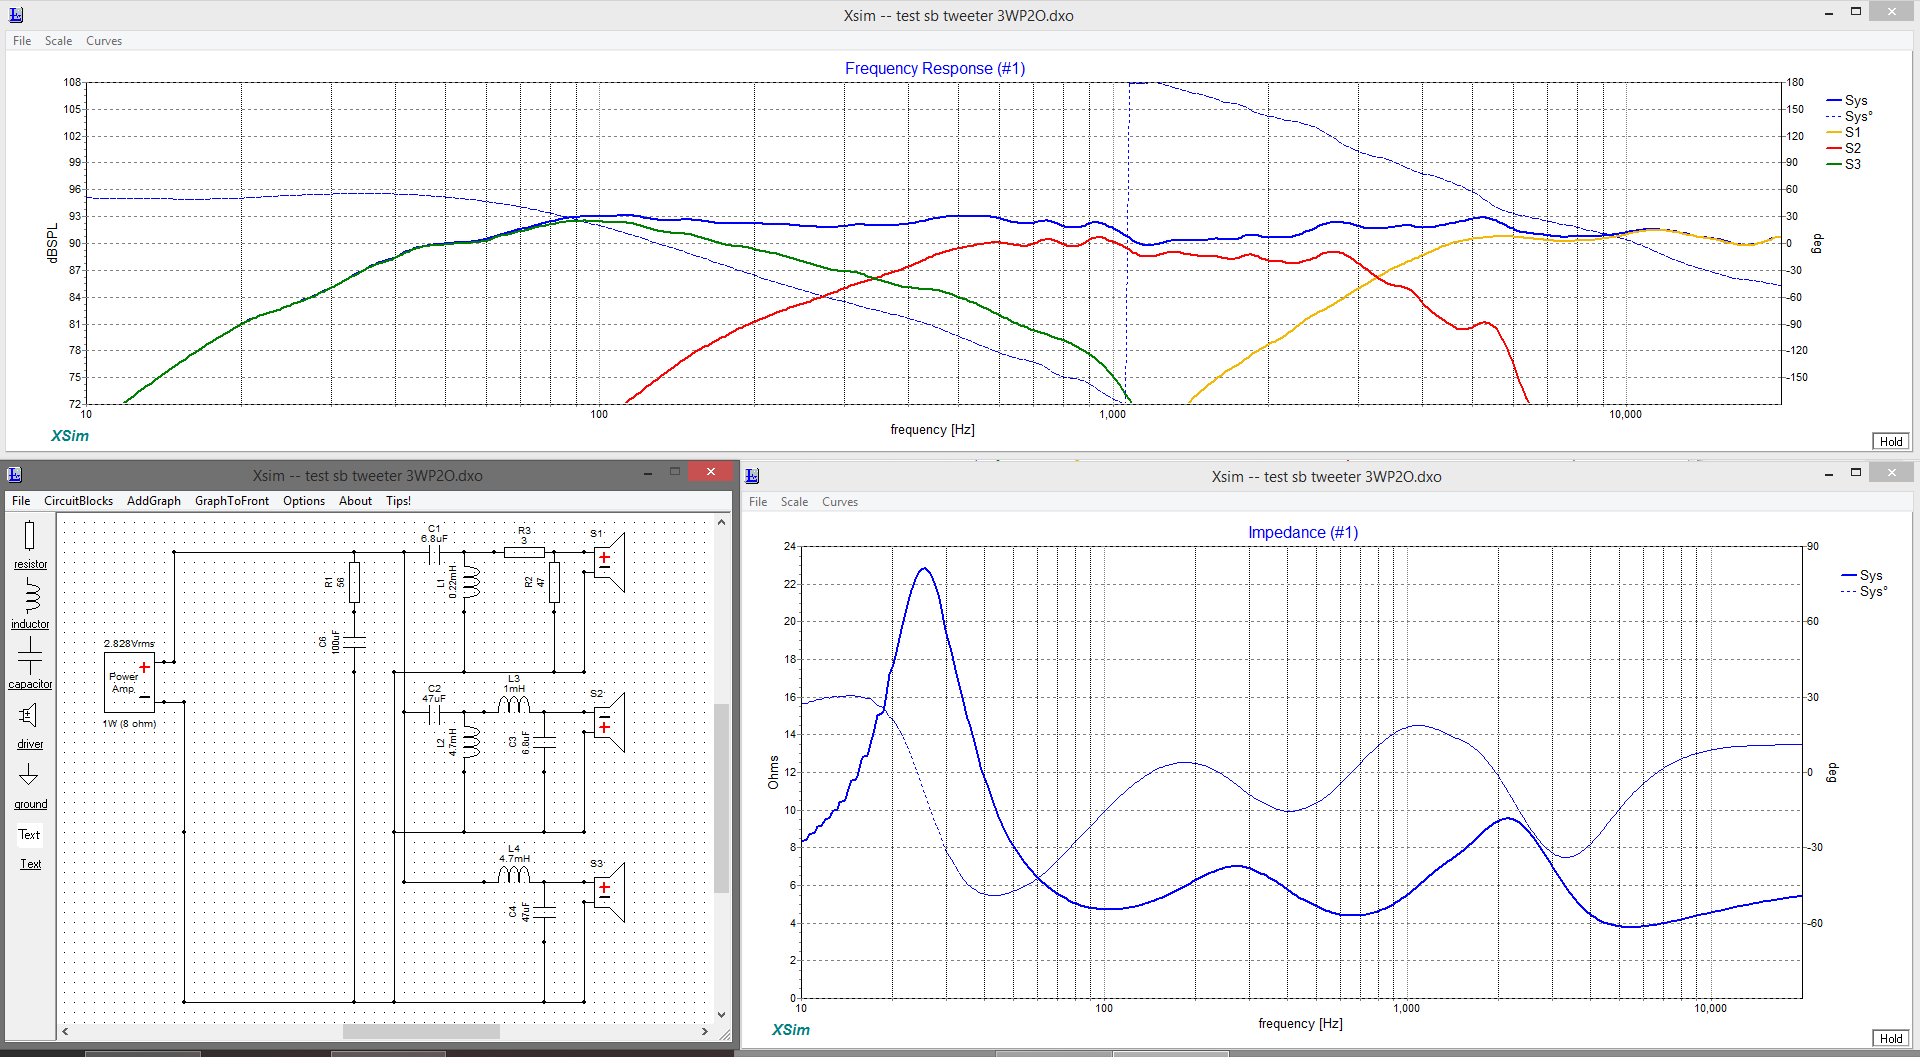
Task: Open Curves menu in impedance window
Action: point(840,502)
